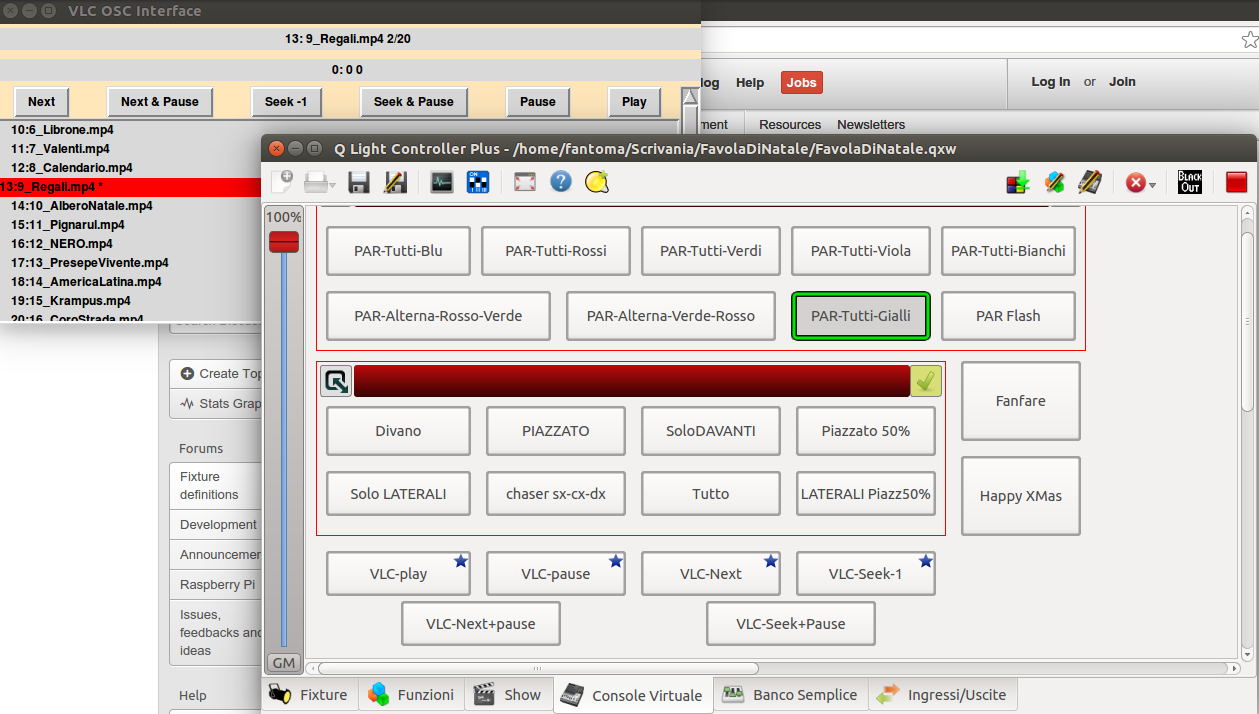Click Piazzato 50% button

866,431
